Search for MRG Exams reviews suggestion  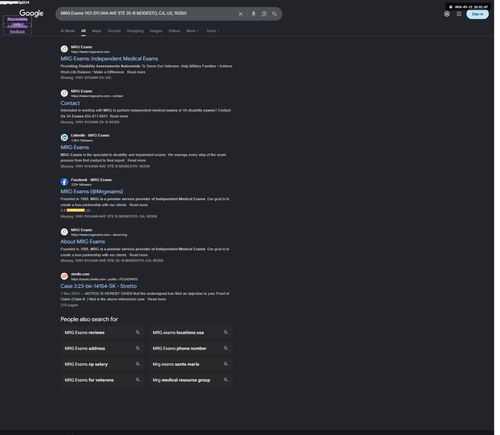(102, 333)
